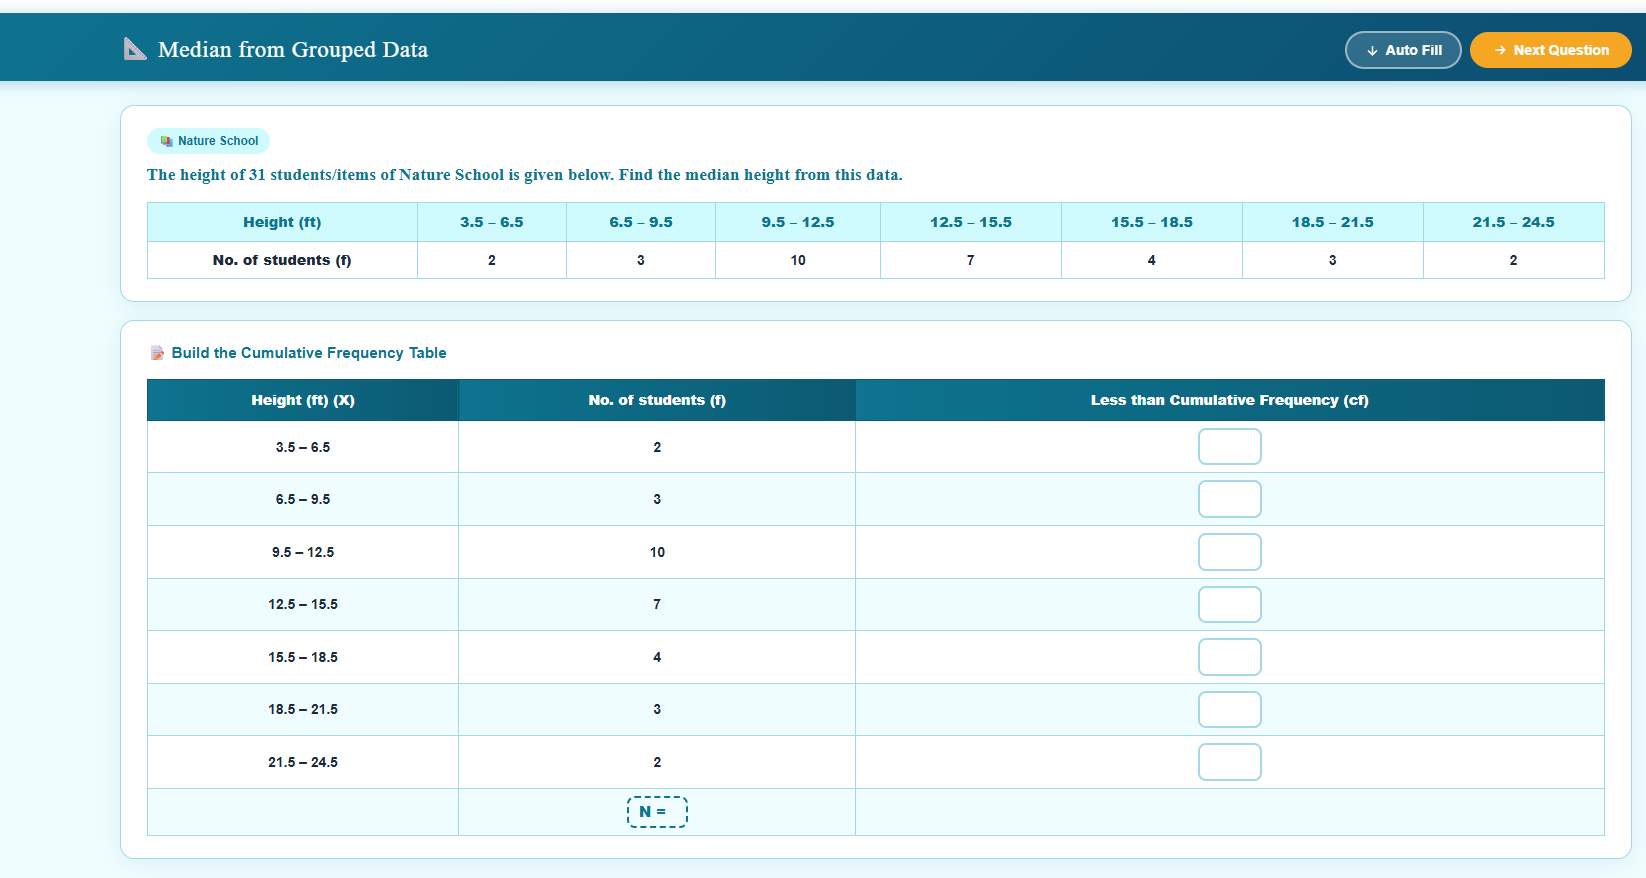Image resolution: width=1646 pixels, height=878 pixels.
Task: Click the Nature School badge icon
Action: 166,141
